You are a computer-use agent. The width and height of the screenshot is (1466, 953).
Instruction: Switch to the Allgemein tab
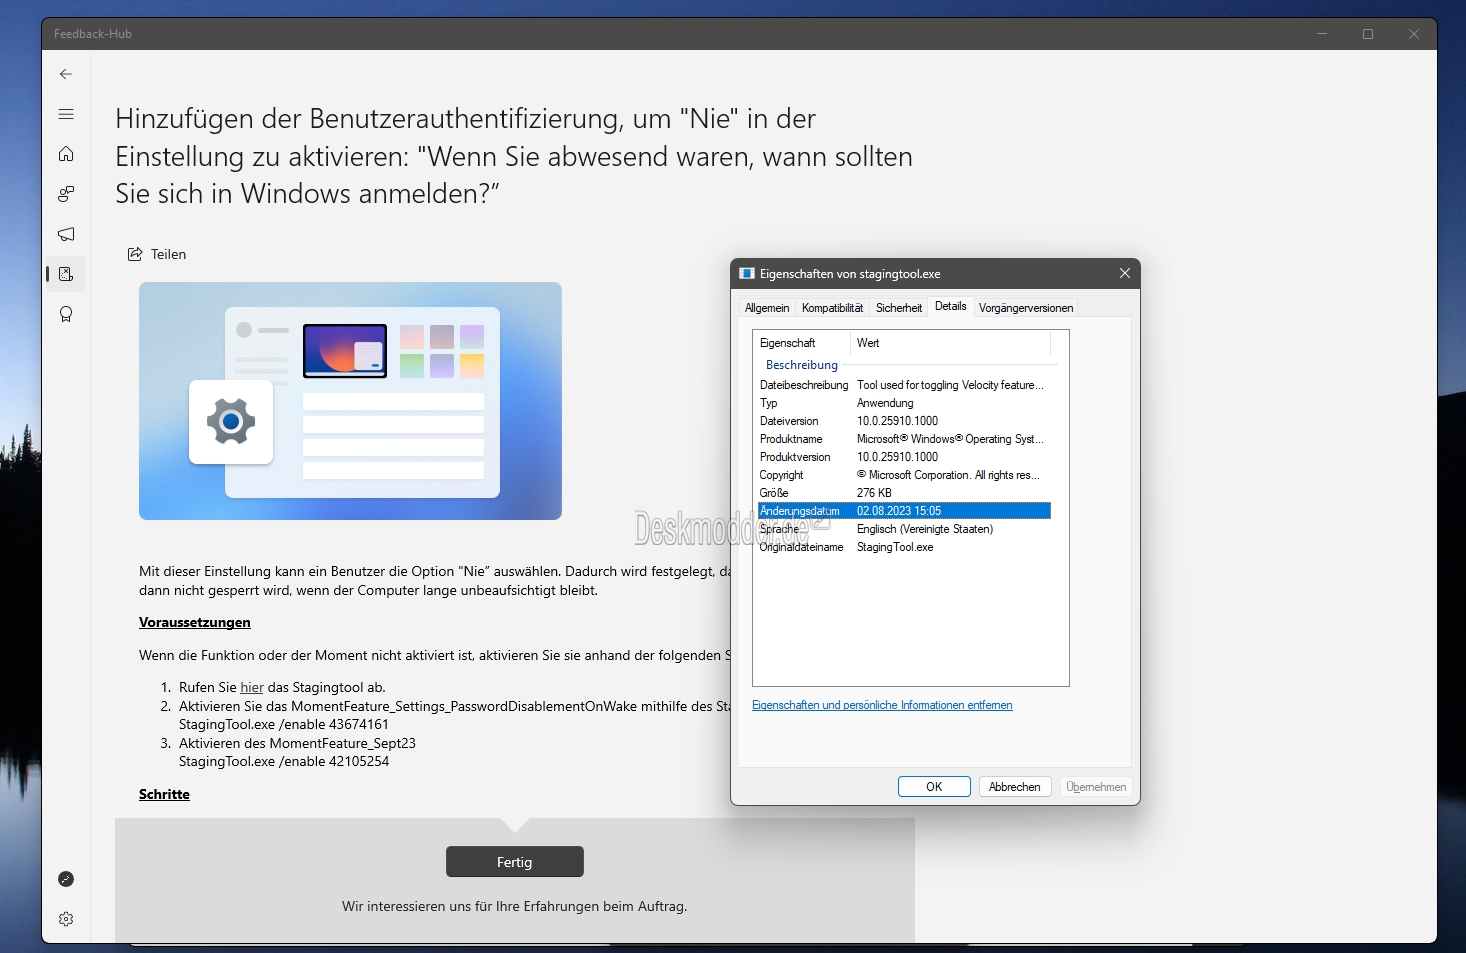[767, 308]
